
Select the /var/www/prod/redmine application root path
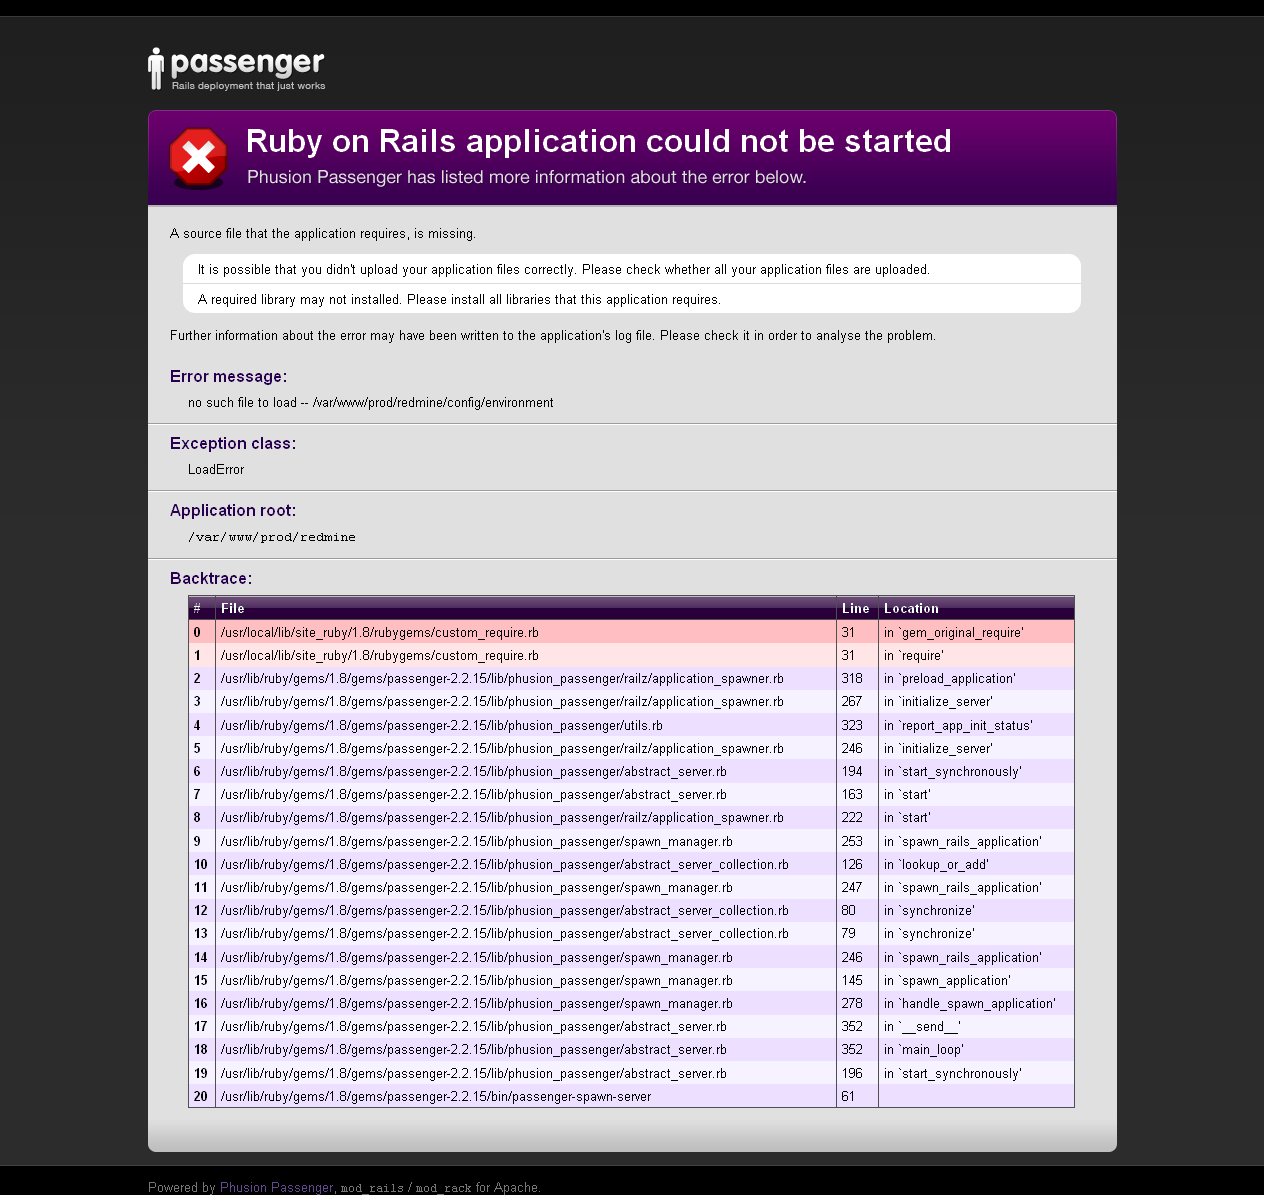pos(271,537)
